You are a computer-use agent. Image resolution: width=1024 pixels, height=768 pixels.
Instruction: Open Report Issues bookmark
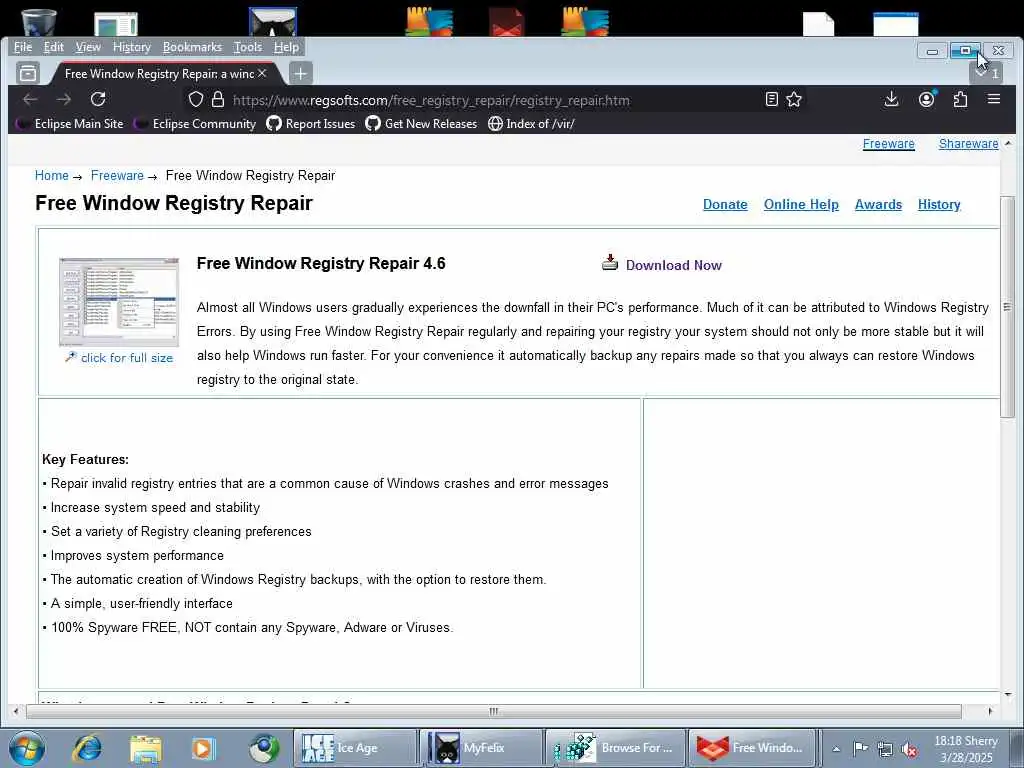pos(311,123)
